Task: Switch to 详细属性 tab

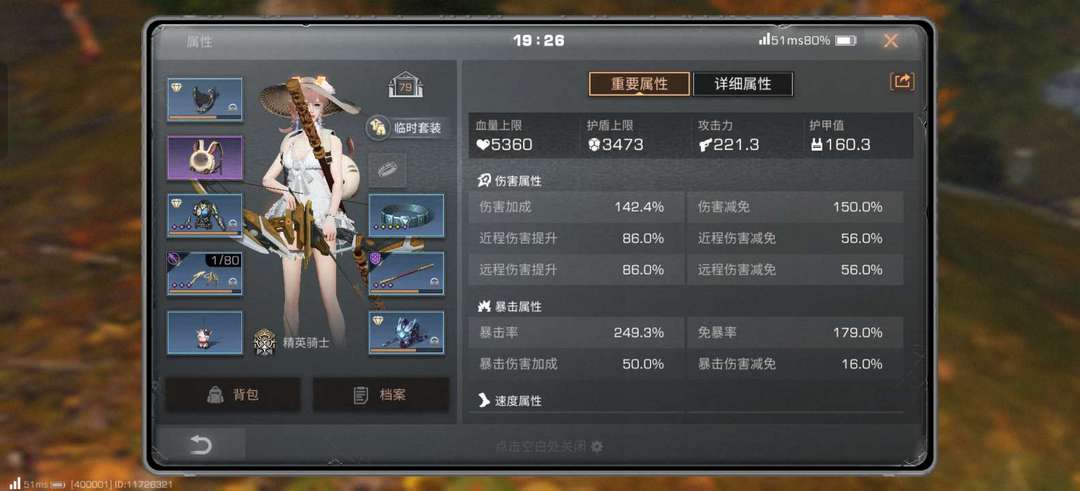Action: point(742,84)
